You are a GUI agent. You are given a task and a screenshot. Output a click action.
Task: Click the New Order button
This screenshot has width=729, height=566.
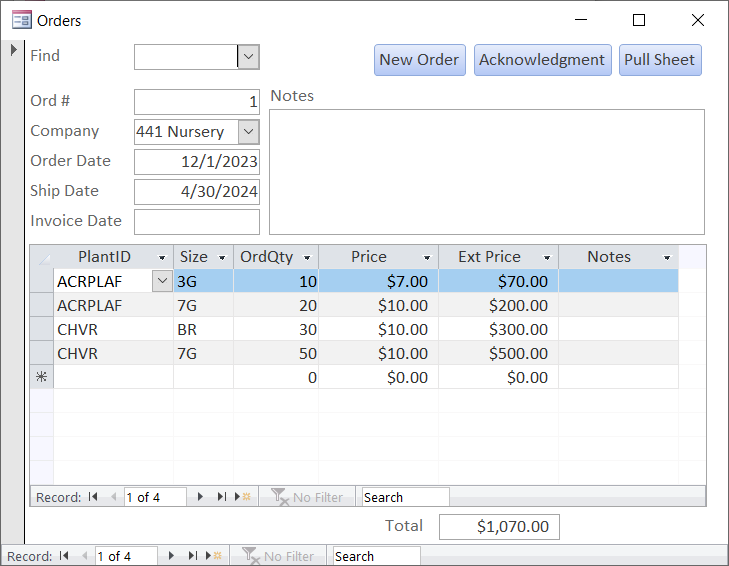coord(419,60)
